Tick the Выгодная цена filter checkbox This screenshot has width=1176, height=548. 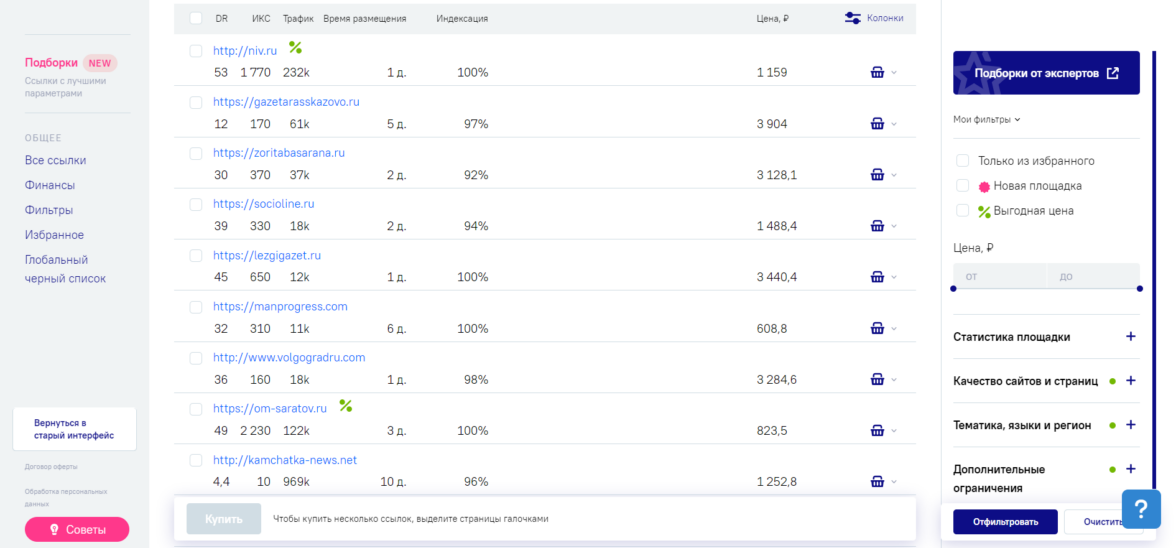(x=963, y=211)
